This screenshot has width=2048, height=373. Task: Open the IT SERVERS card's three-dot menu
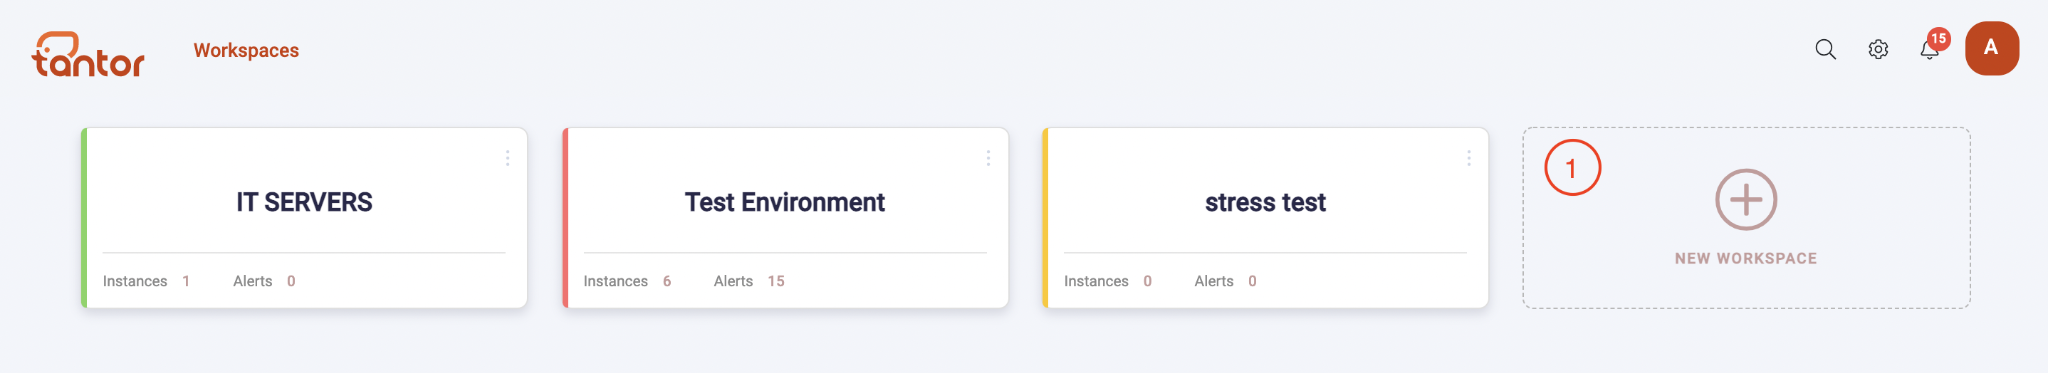click(x=507, y=158)
